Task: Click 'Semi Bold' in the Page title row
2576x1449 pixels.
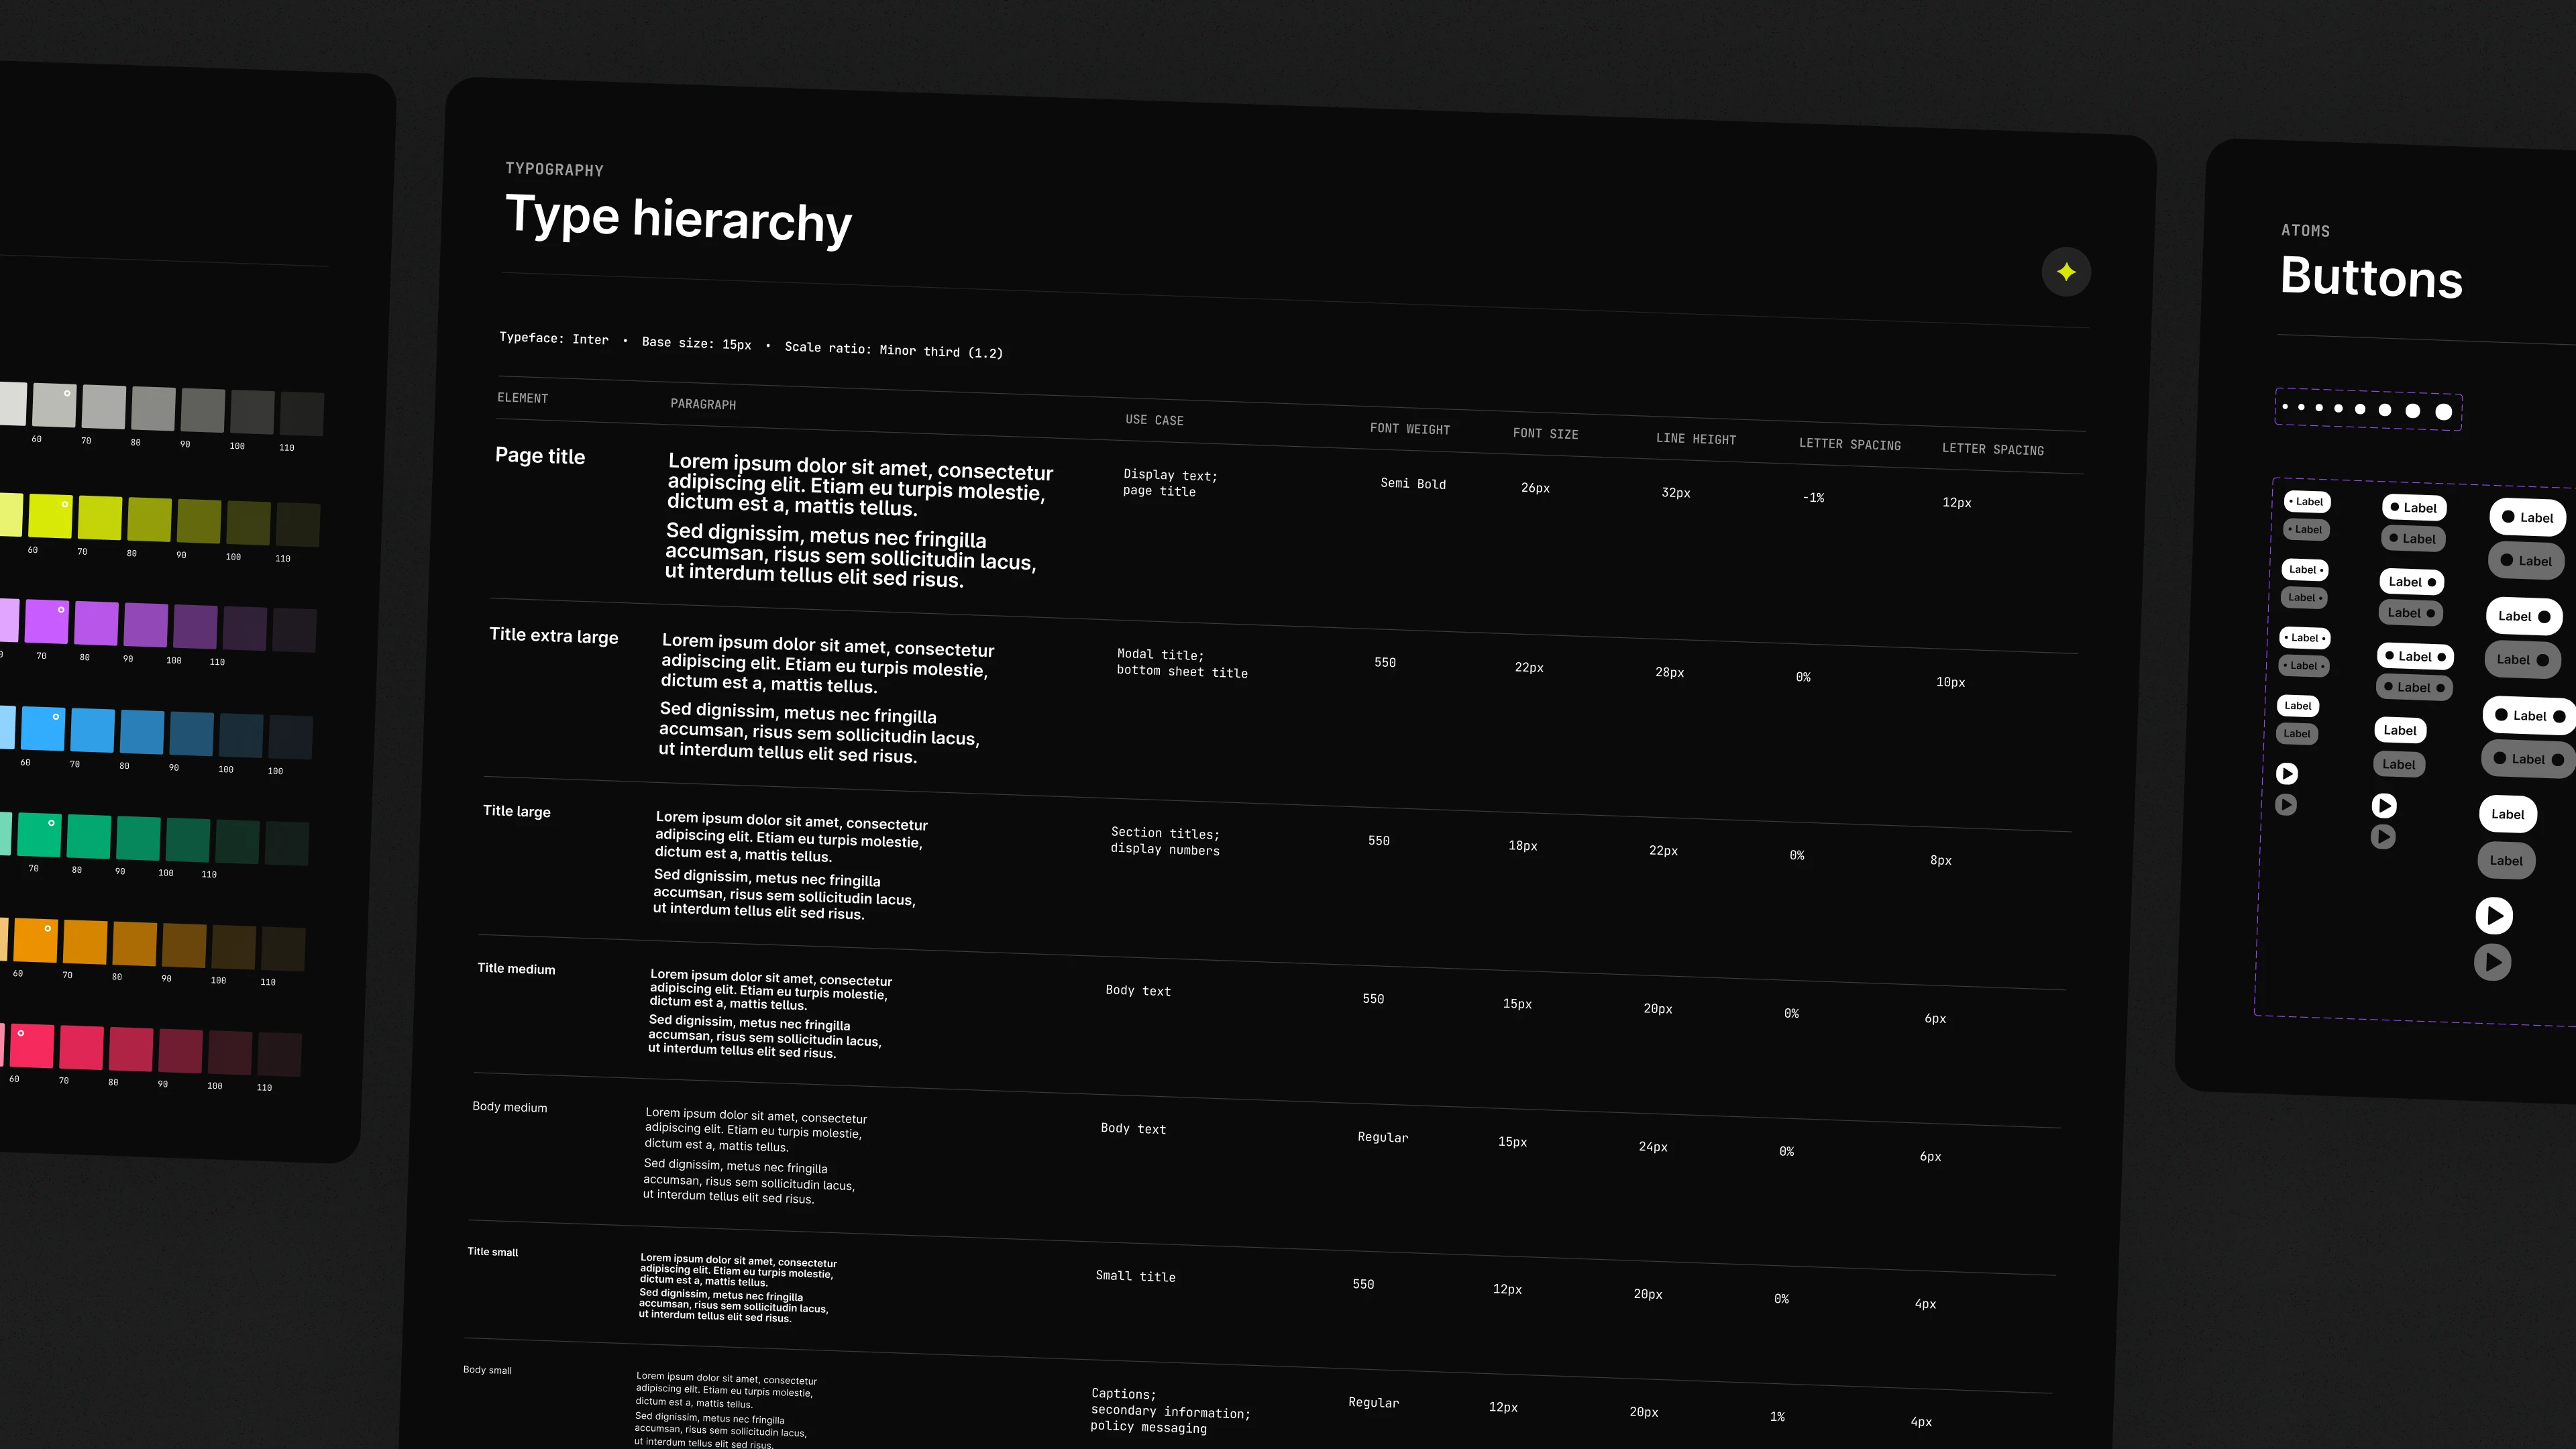Action: tap(1413, 484)
